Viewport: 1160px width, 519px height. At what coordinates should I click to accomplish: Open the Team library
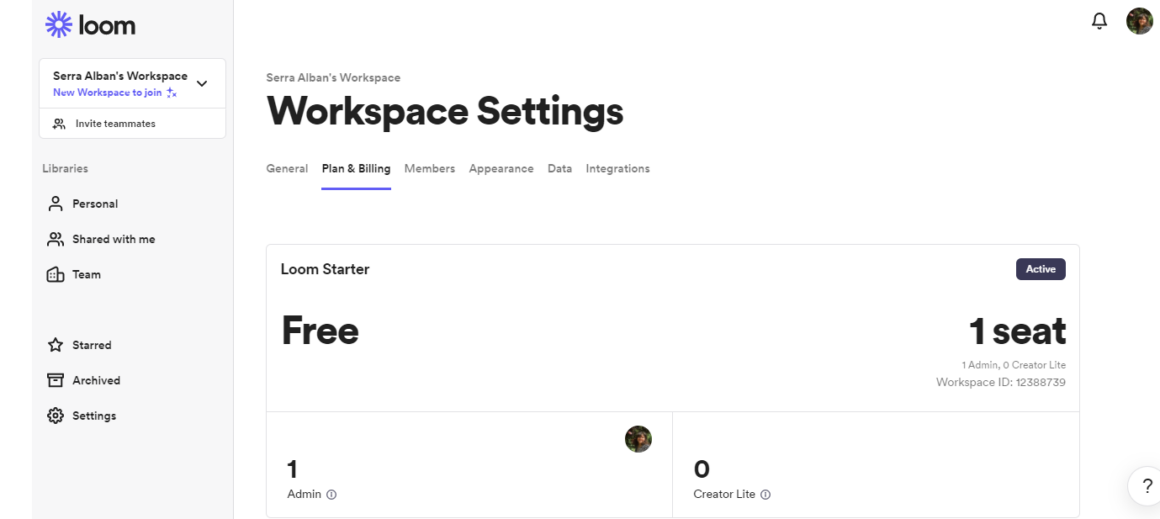tap(86, 274)
